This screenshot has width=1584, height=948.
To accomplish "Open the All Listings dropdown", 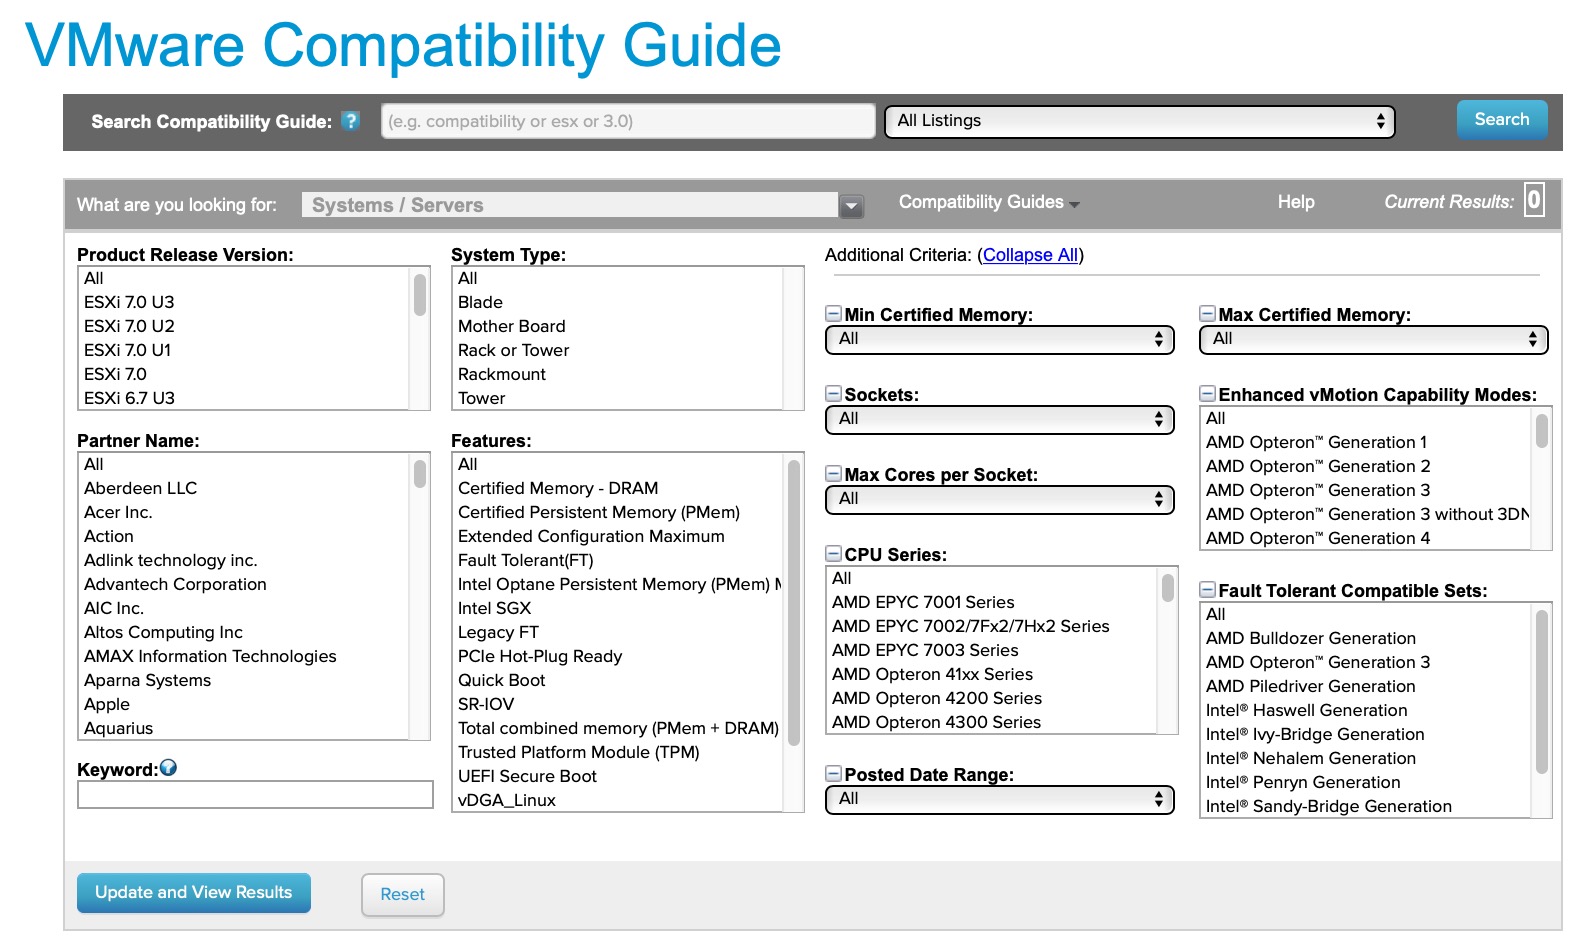I will point(1140,121).
